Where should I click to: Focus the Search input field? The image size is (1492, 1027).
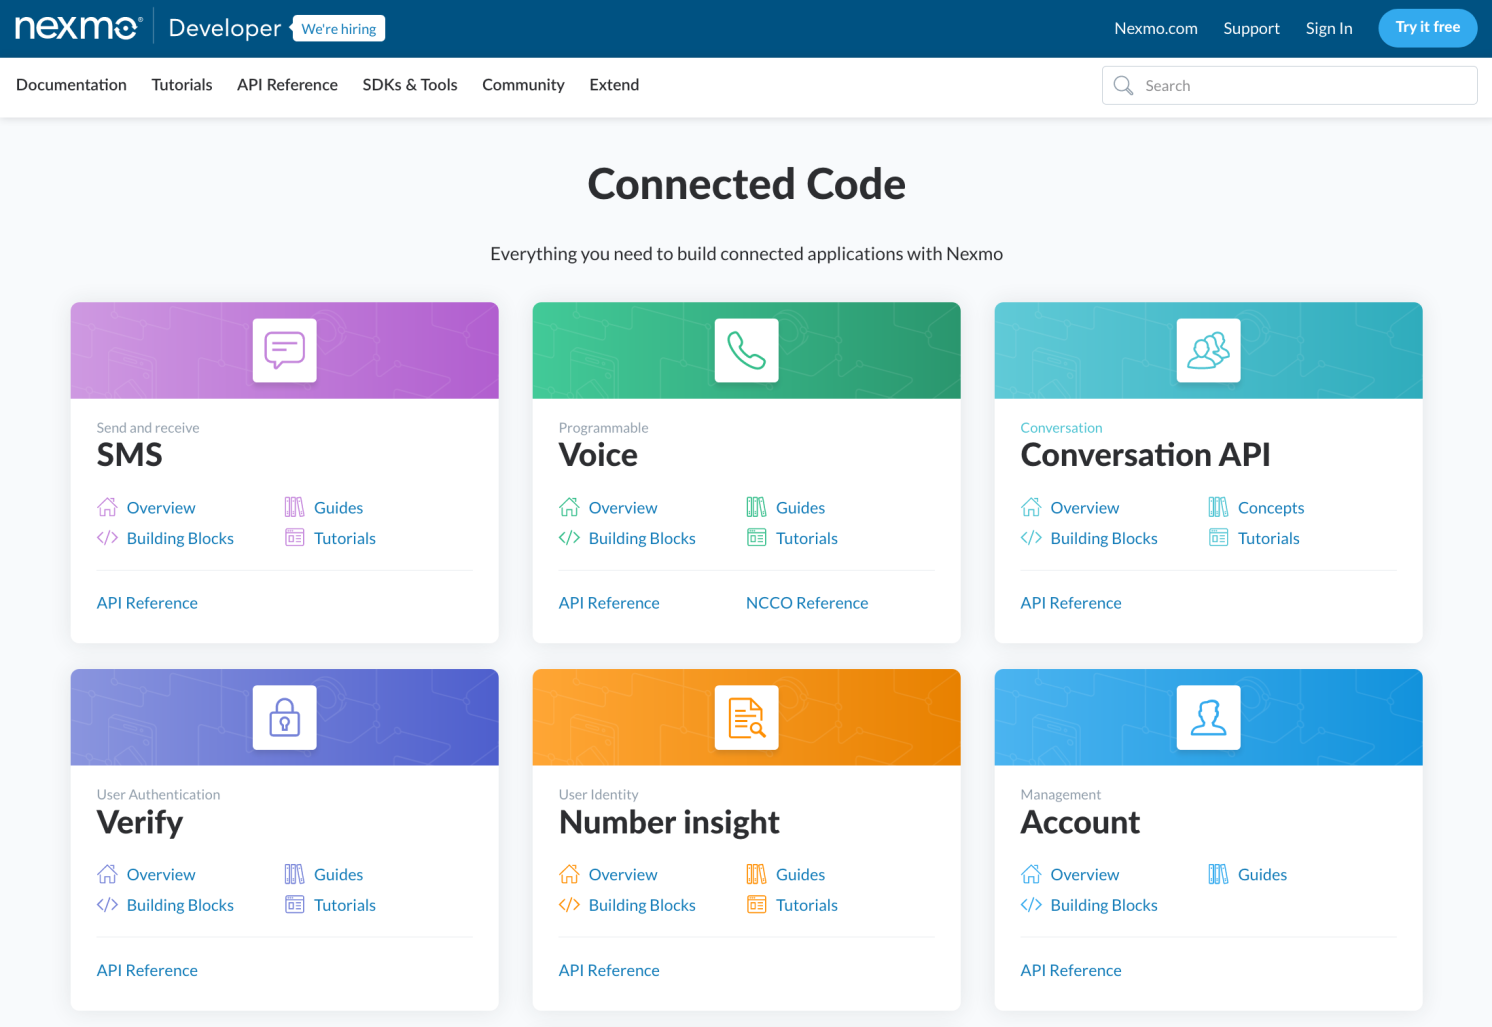[1290, 86]
